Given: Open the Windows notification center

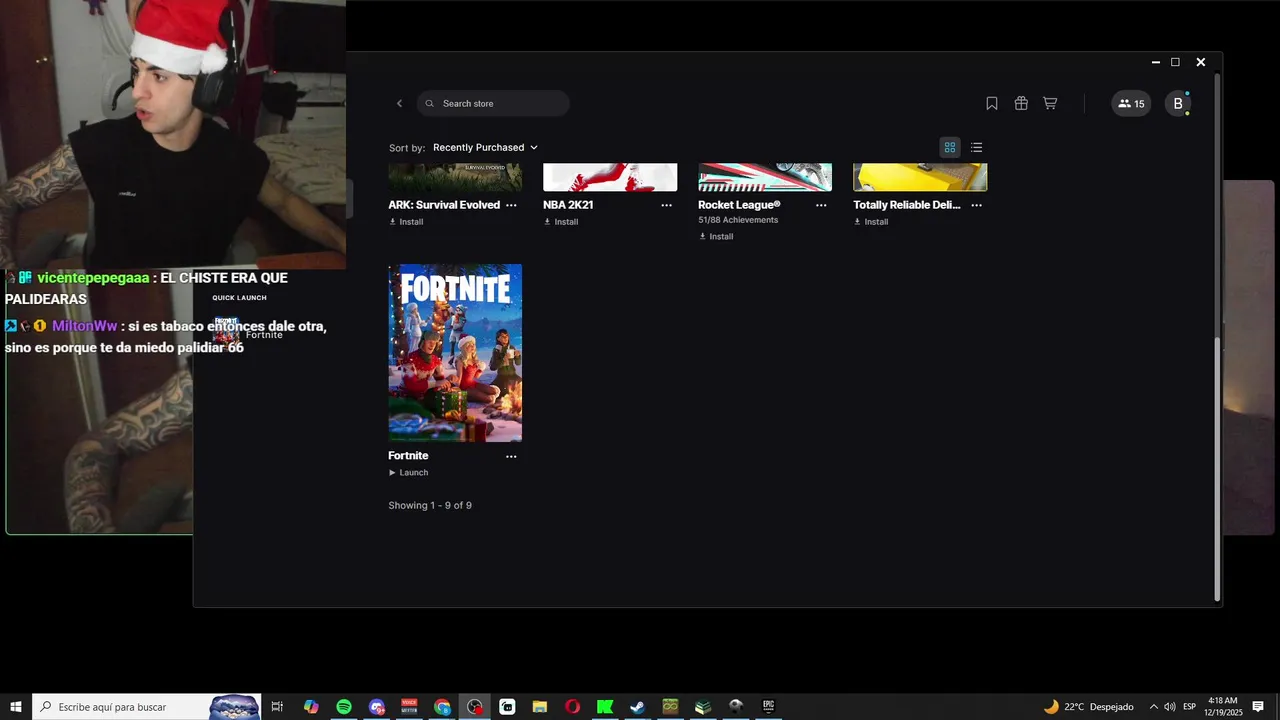Looking at the screenshot, I should click(1258, 707).
